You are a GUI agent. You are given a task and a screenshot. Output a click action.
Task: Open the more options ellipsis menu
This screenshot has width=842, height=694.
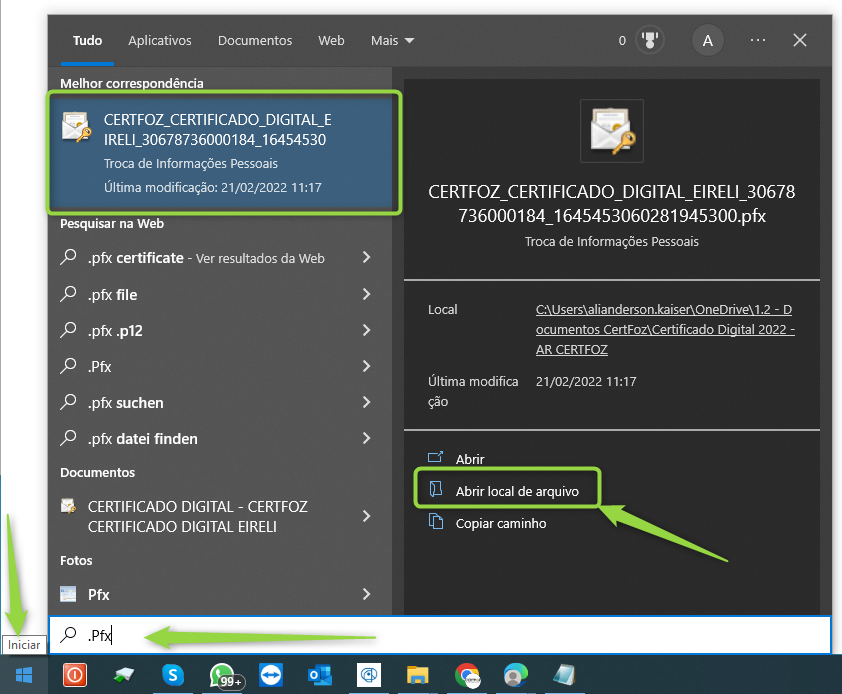coord(757,41)
